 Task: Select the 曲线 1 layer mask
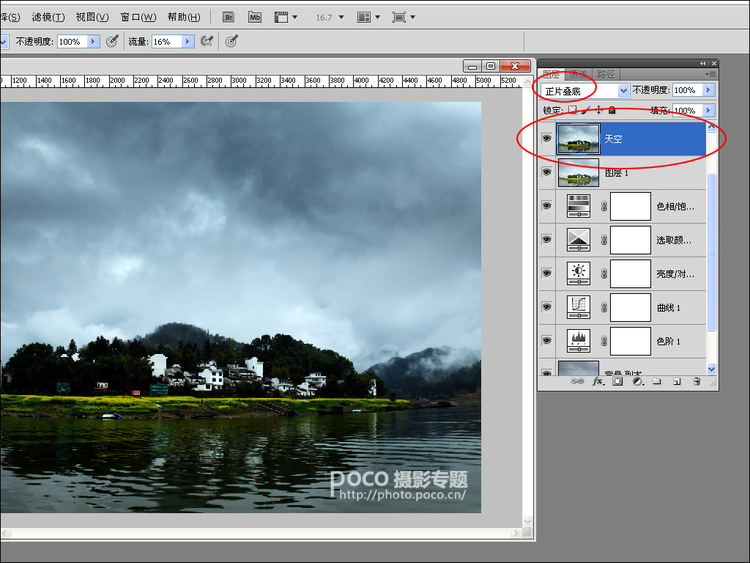[630, 307]
